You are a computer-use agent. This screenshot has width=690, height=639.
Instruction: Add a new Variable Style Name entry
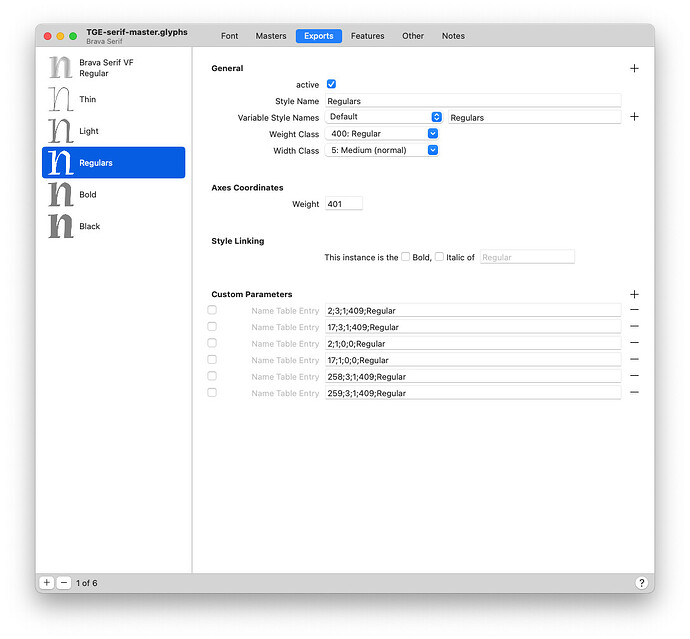pos(634,117)
